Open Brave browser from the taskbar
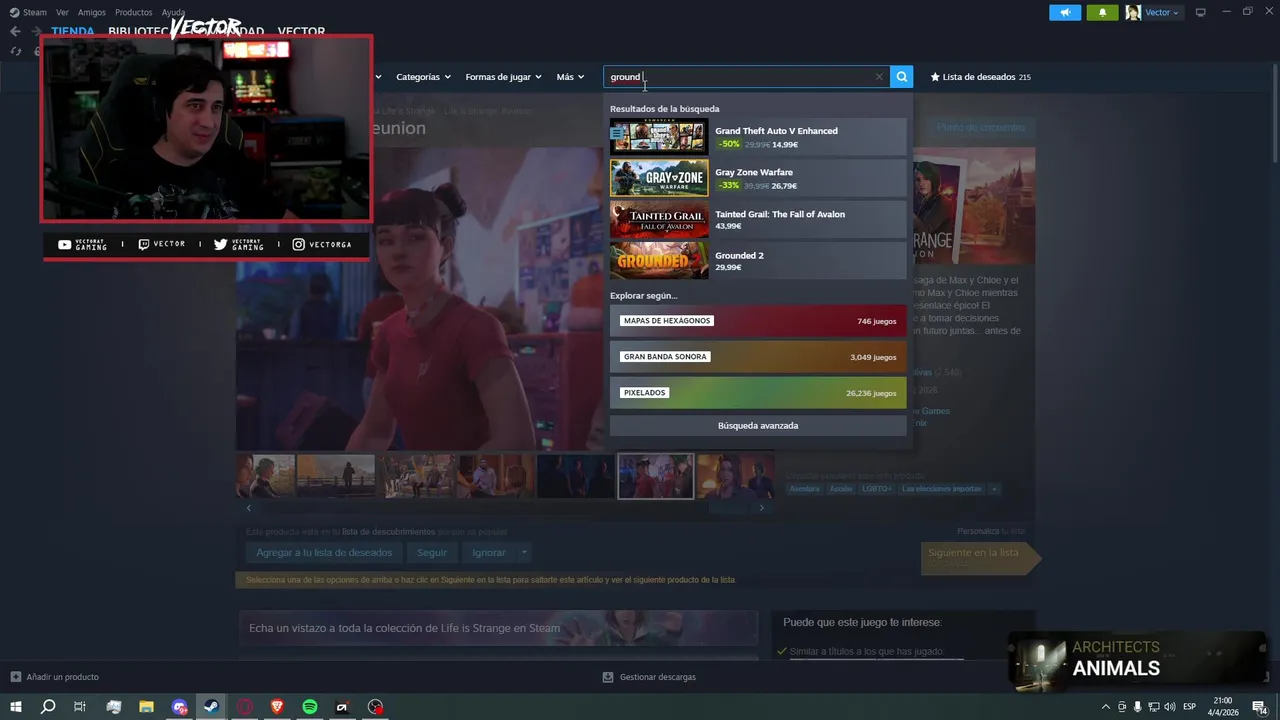1280x720 pixels. click(x=277, y=707)
